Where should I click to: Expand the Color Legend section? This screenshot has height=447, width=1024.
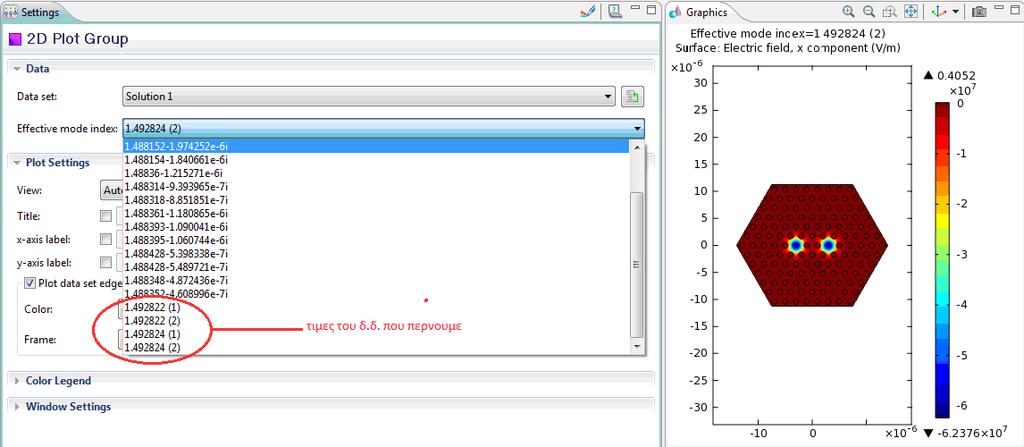(18, 381)
